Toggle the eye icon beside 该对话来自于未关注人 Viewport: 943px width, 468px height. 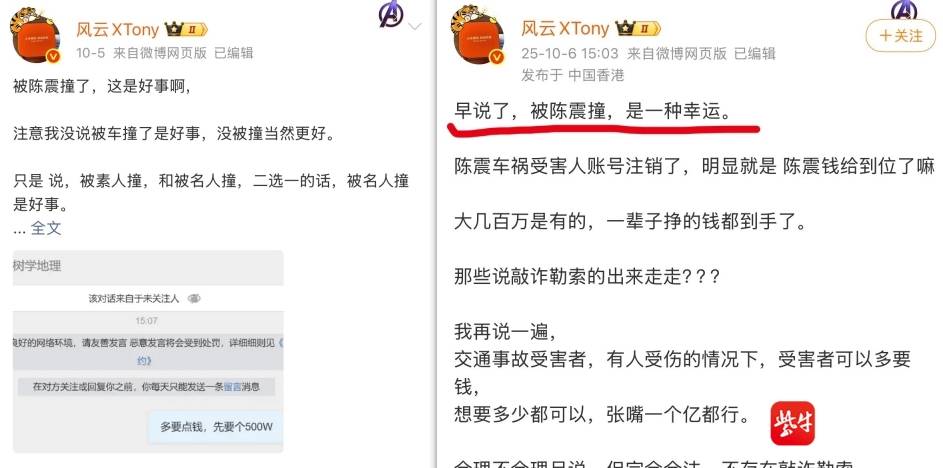coord(194,298)
